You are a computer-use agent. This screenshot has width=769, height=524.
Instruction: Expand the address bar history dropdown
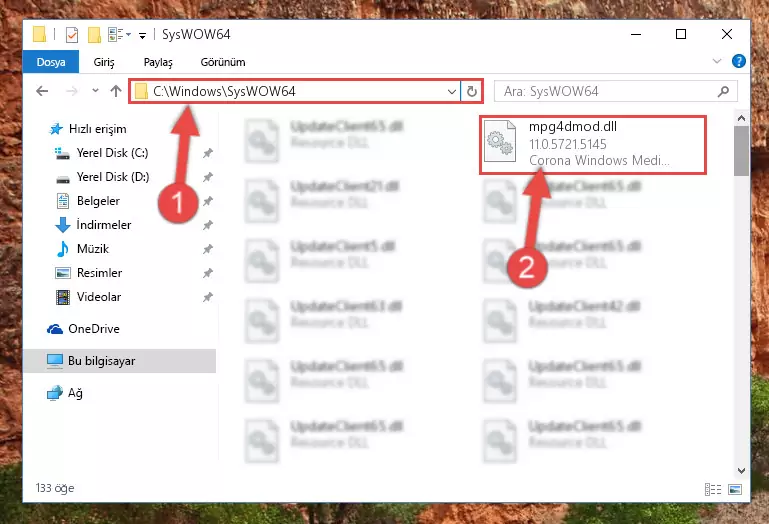pos(452,92)
